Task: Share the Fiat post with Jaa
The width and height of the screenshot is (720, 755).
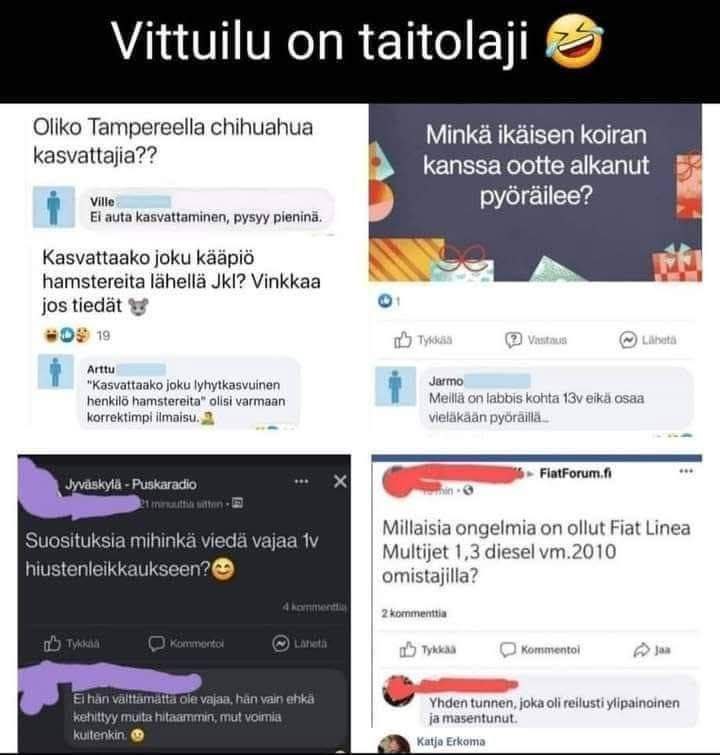Action: [x=652, y=650]
